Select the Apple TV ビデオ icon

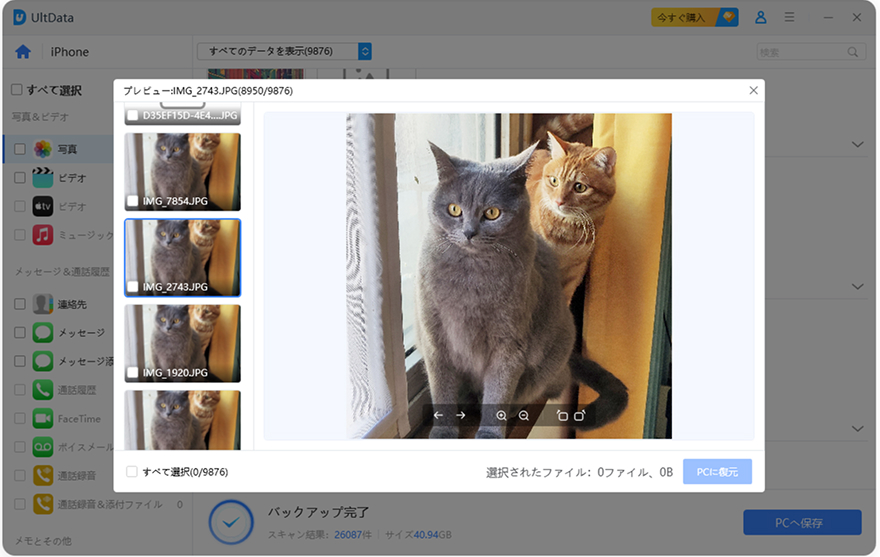(x=43, y=206)
